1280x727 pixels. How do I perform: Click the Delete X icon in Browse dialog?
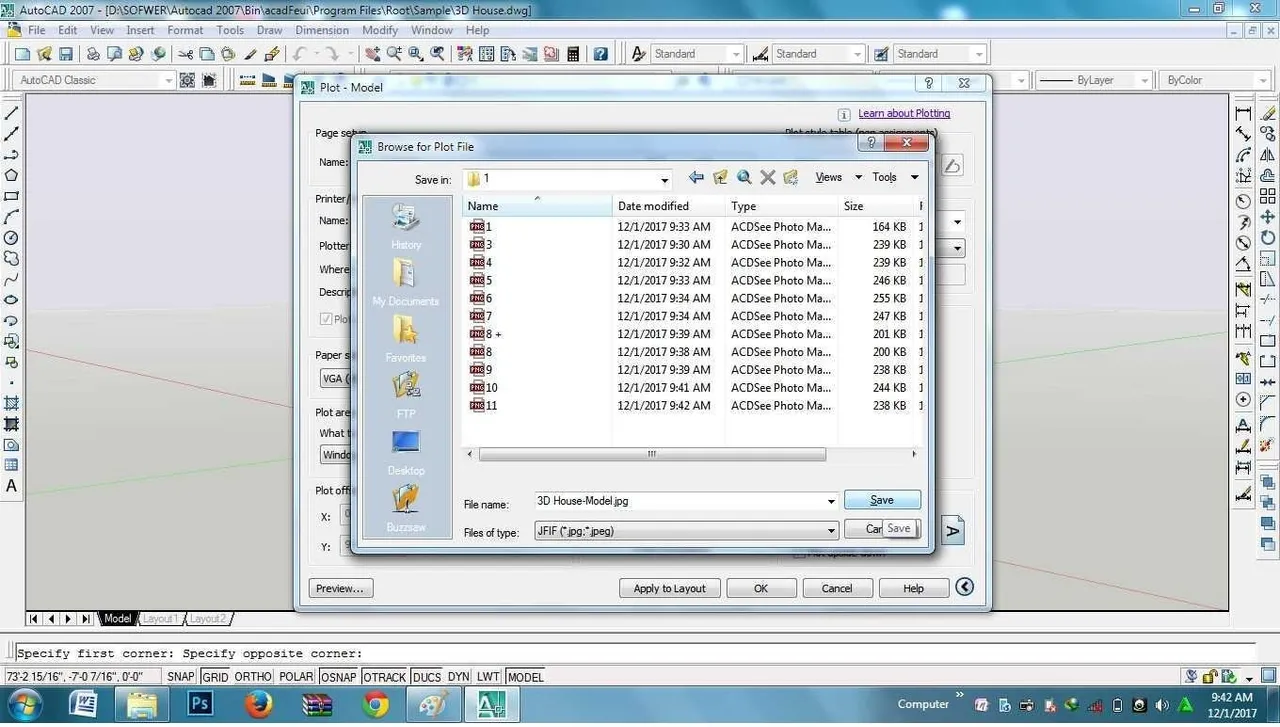(x=768, y=177)
